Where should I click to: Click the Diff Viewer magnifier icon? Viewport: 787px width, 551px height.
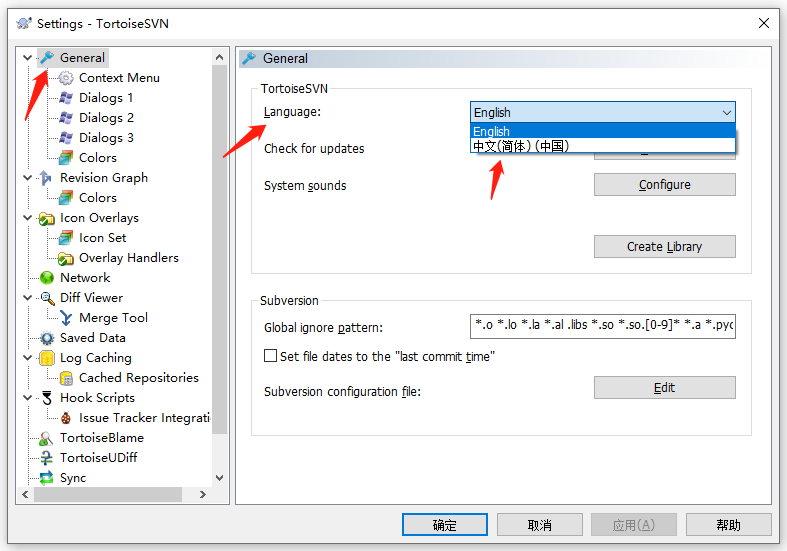[x=47, y=298]
